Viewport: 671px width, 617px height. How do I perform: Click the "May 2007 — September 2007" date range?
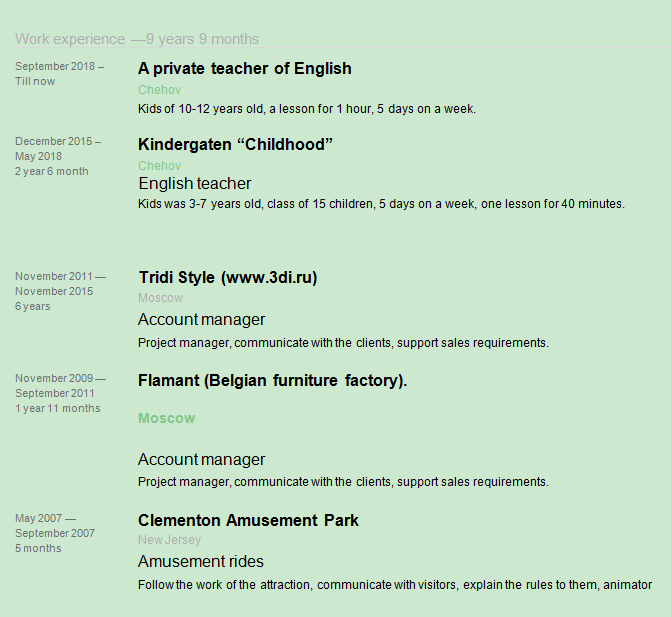pos(55,526)
